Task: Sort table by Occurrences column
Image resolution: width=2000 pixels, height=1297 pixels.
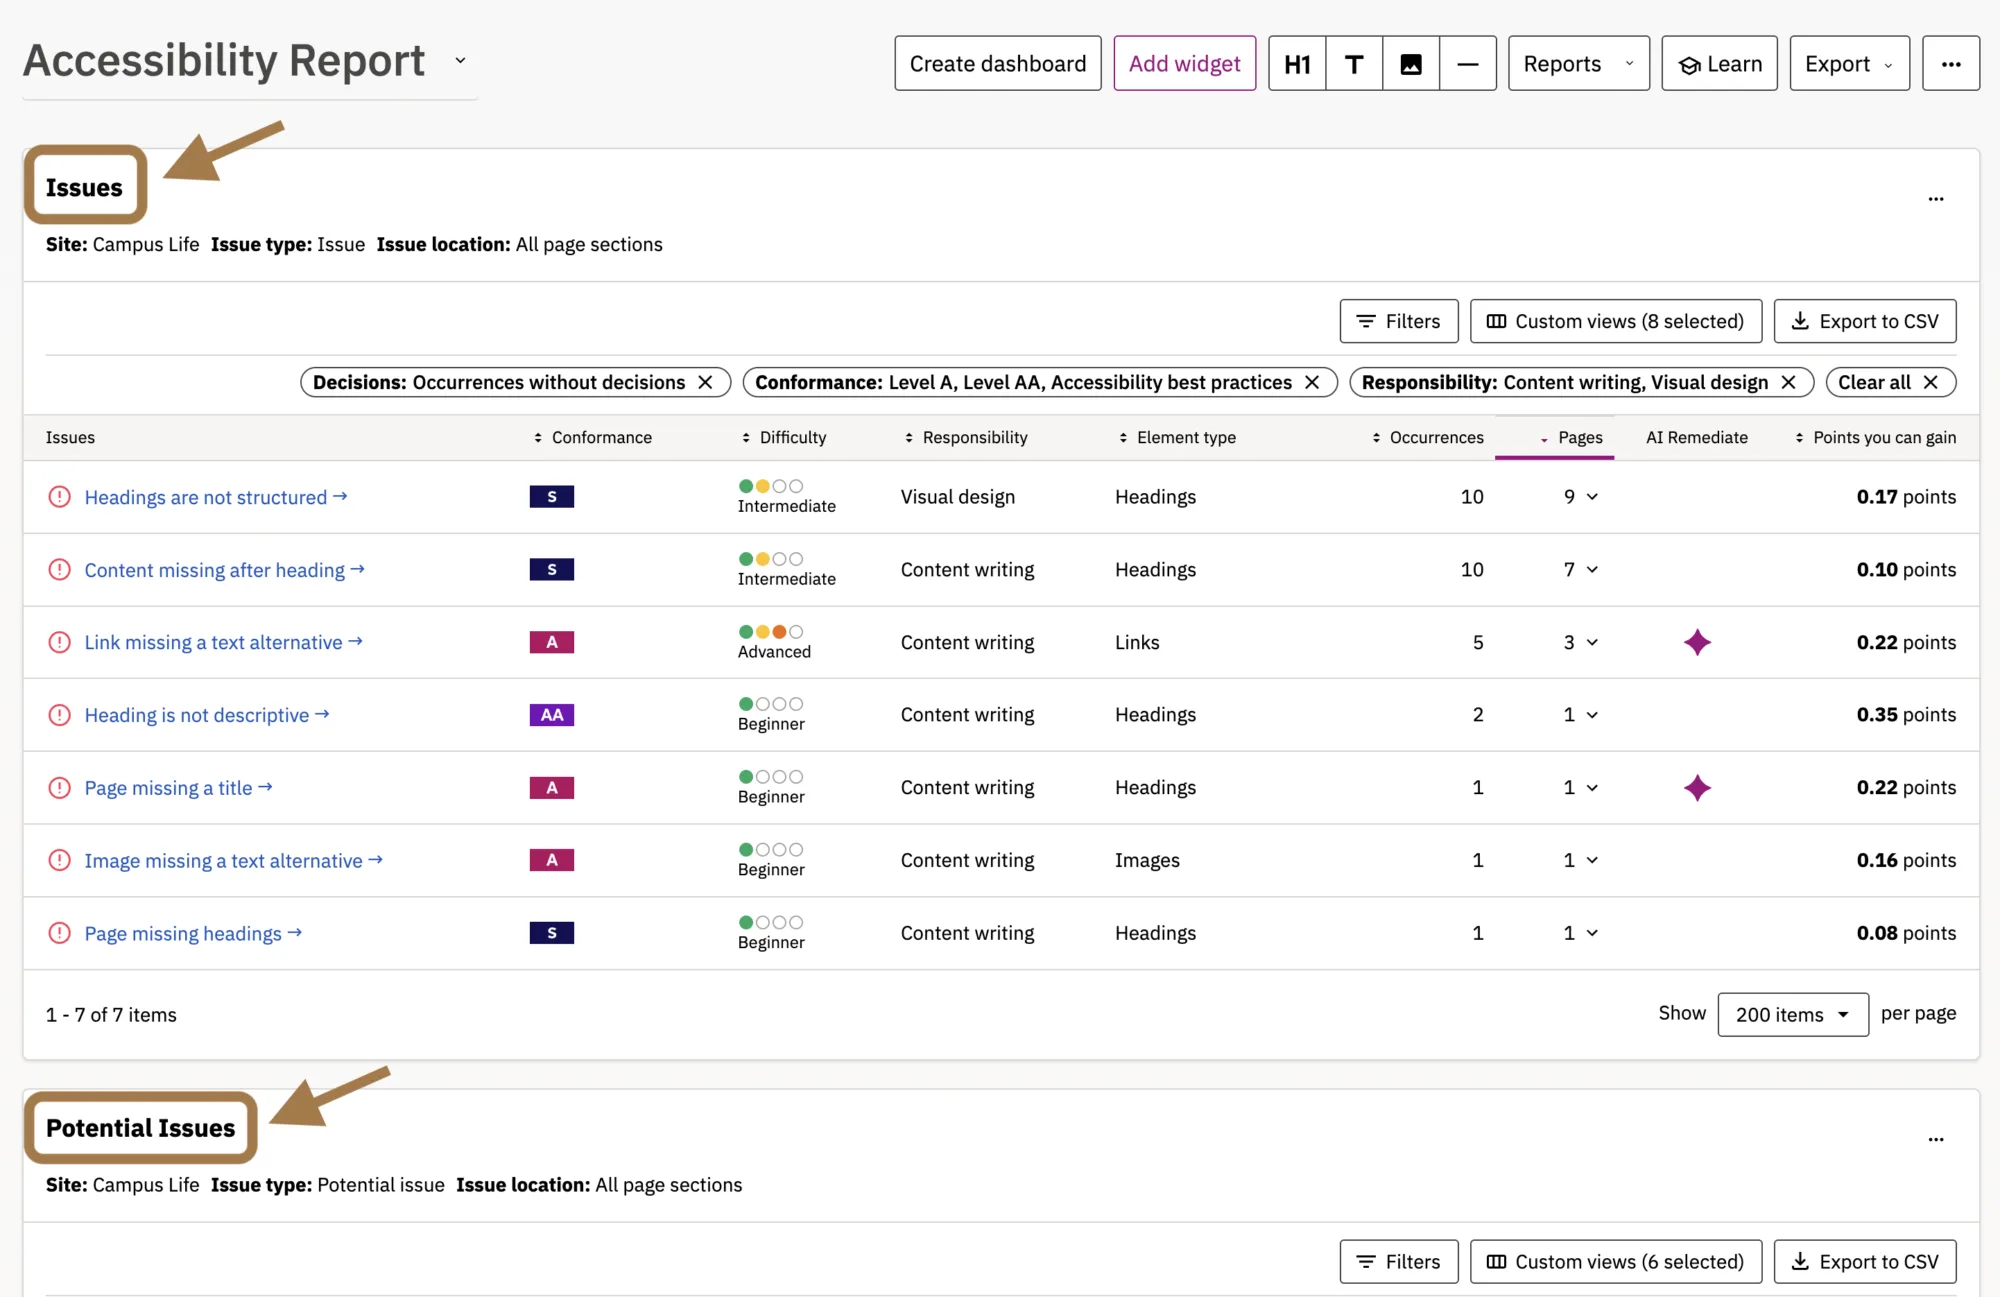Action: [1428, 438]
